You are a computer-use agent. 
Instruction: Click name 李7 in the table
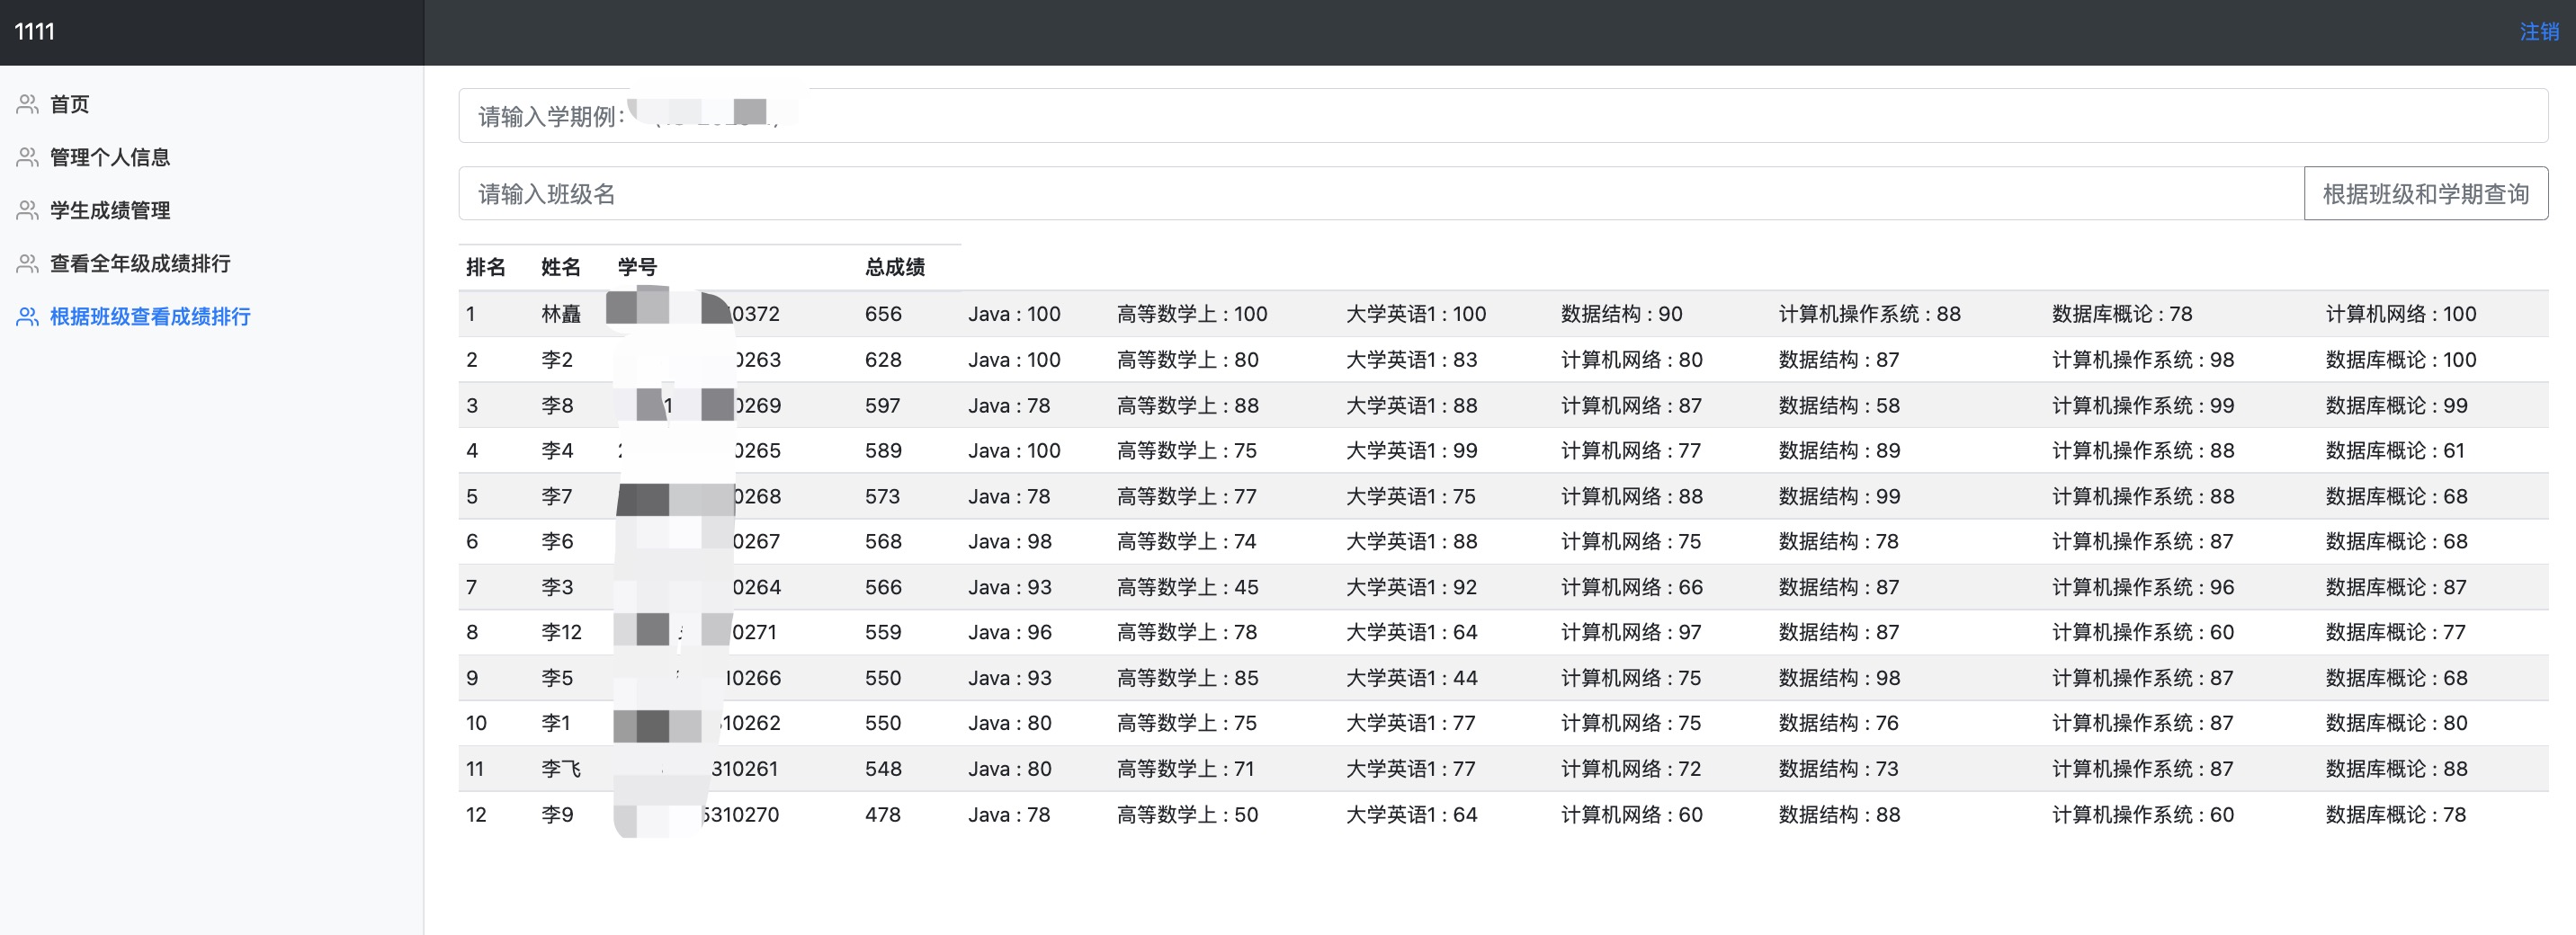click(x=557, y=497)
